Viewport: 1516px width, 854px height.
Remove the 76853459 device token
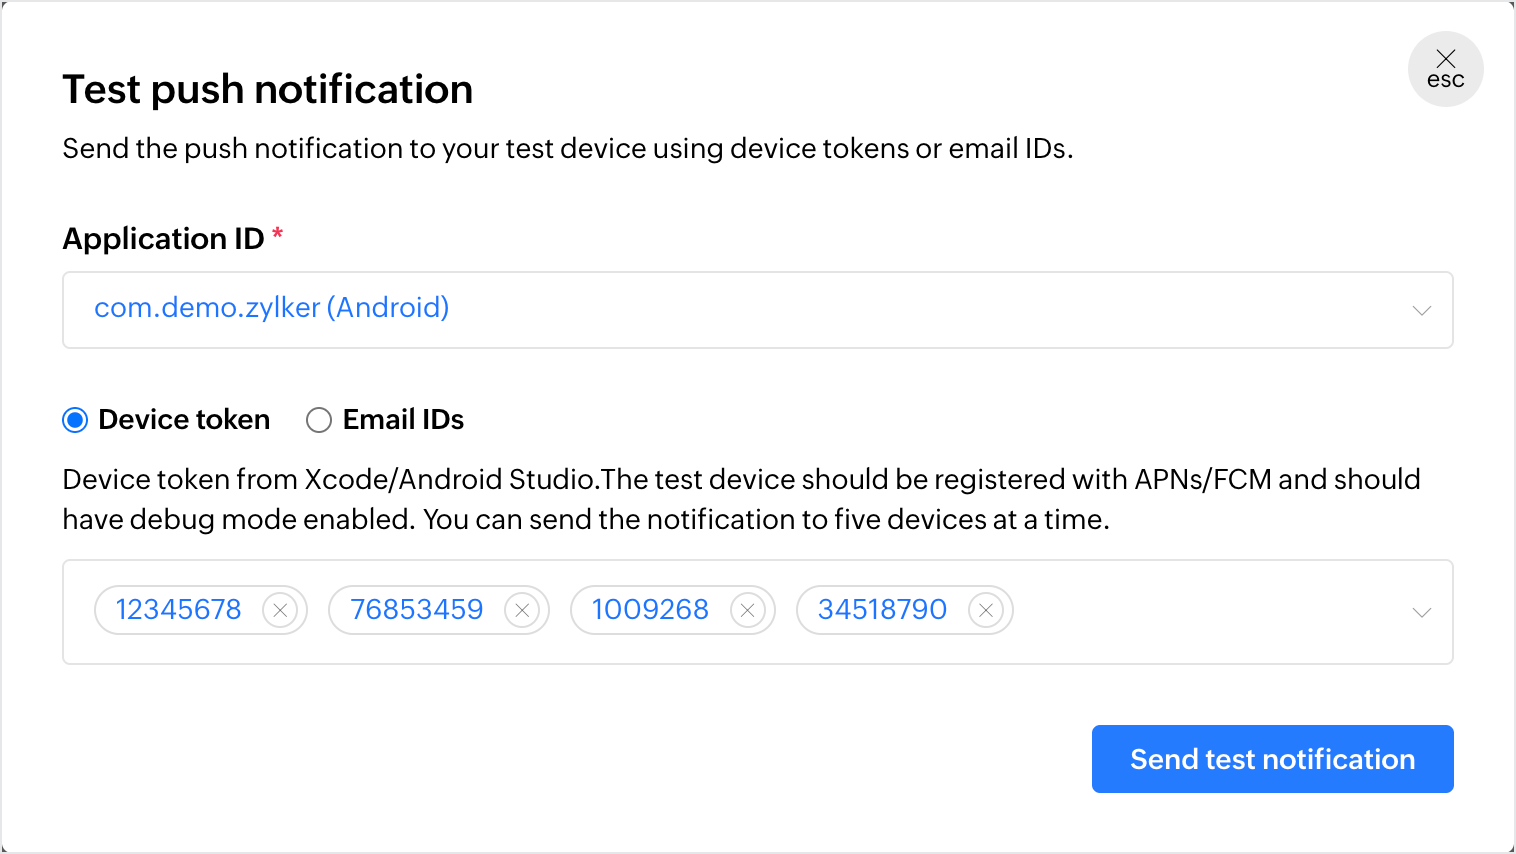(522, 610)
